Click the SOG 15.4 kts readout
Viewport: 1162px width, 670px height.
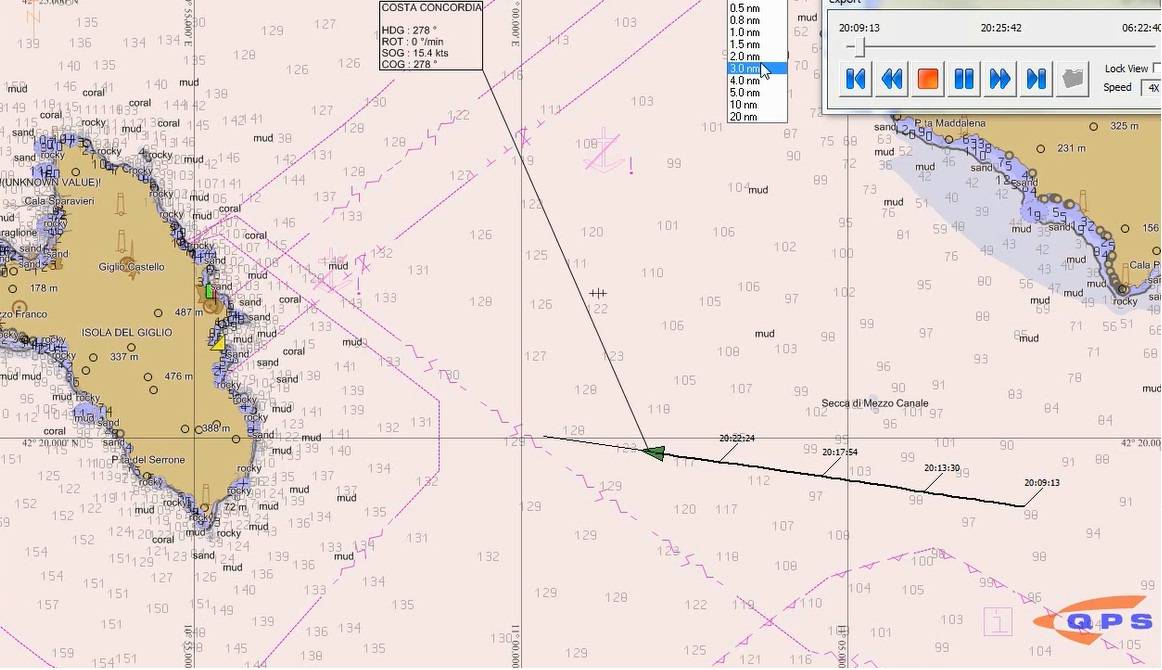[415, 53]
